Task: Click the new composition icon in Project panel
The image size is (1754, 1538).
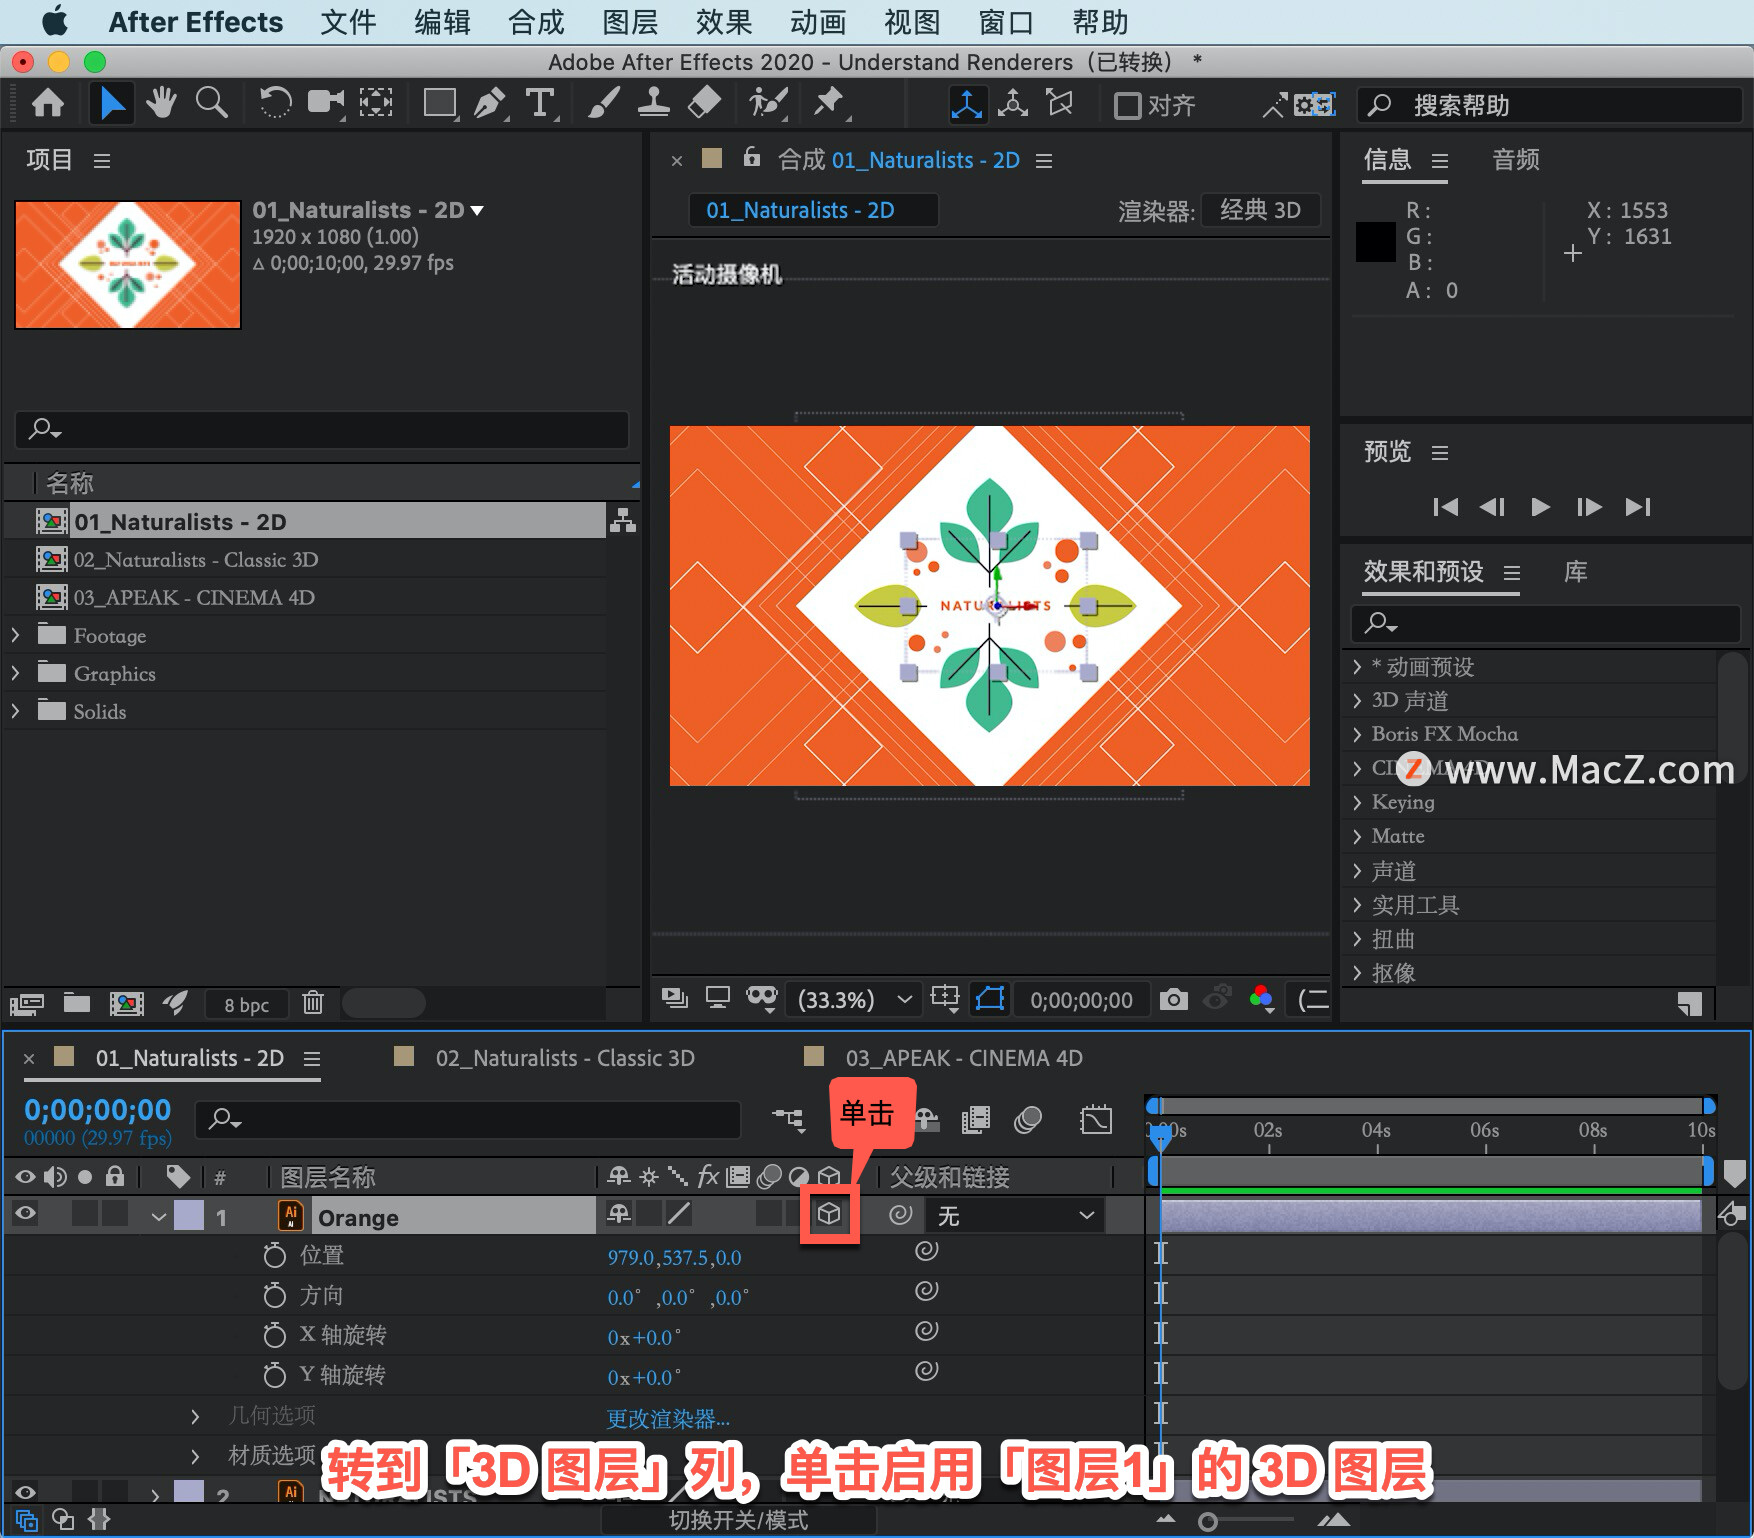Action: tap(126, 1002)
